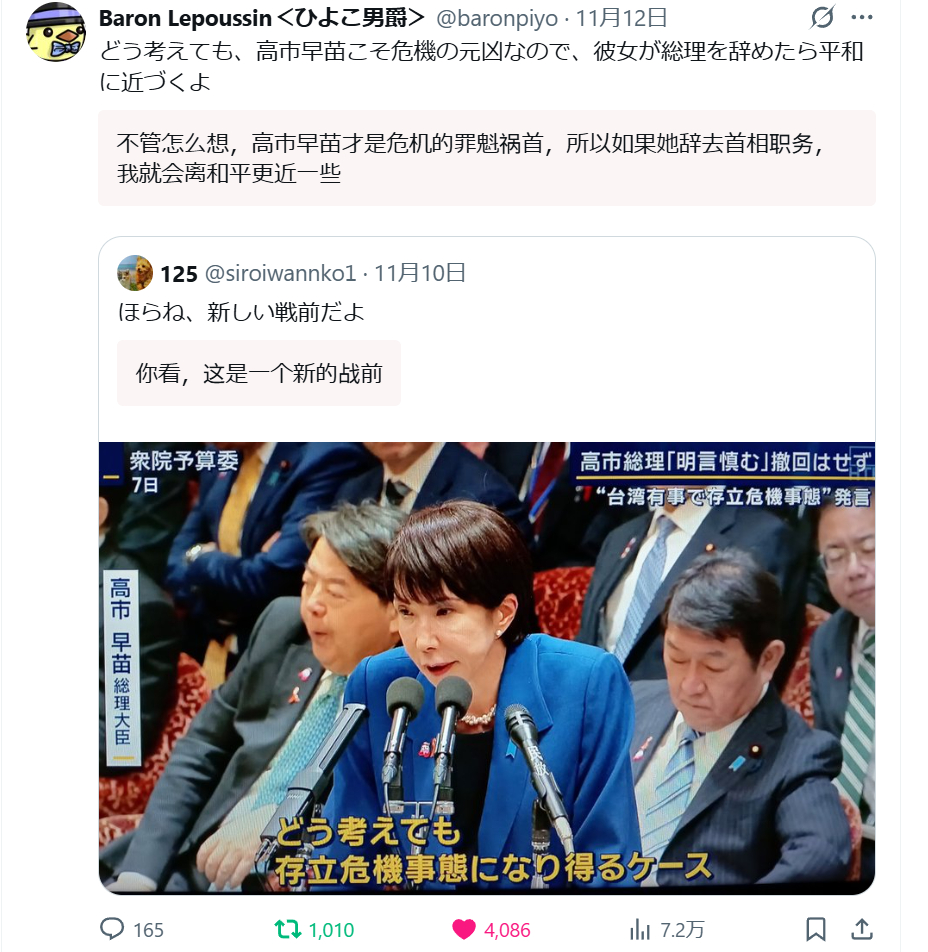Click the 125 user dog avatar
928x952 pixels.
[135, 273]
